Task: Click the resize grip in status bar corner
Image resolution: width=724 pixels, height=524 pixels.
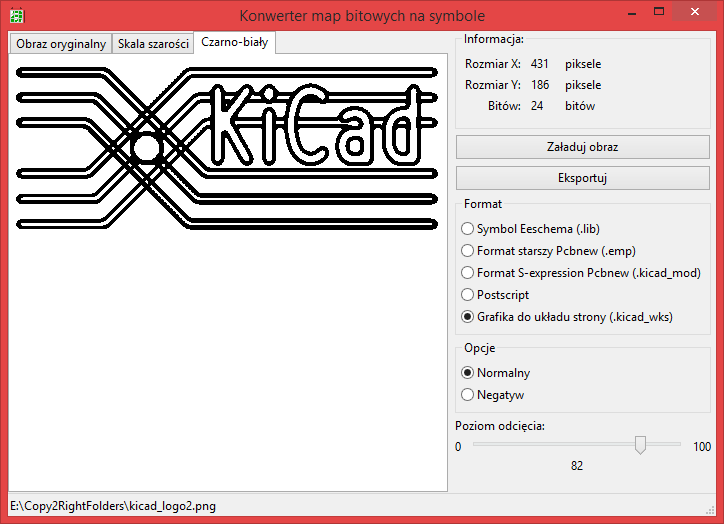Action: (710, 510)
